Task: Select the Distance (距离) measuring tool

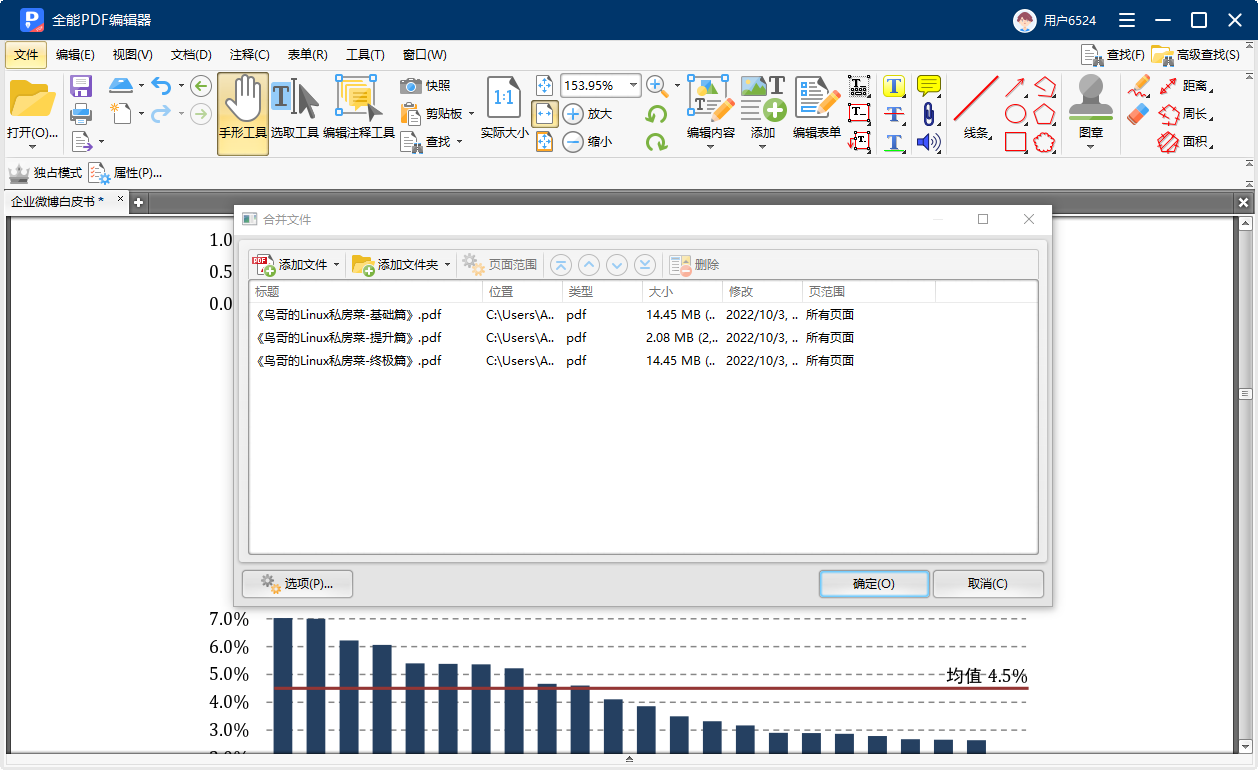Action: click(1168, 86)
